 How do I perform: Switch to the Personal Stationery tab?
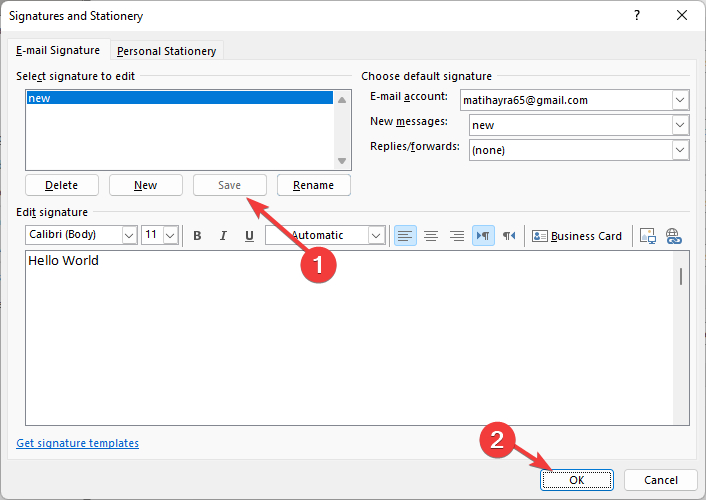pyautogui.click(x=167, y=51)
